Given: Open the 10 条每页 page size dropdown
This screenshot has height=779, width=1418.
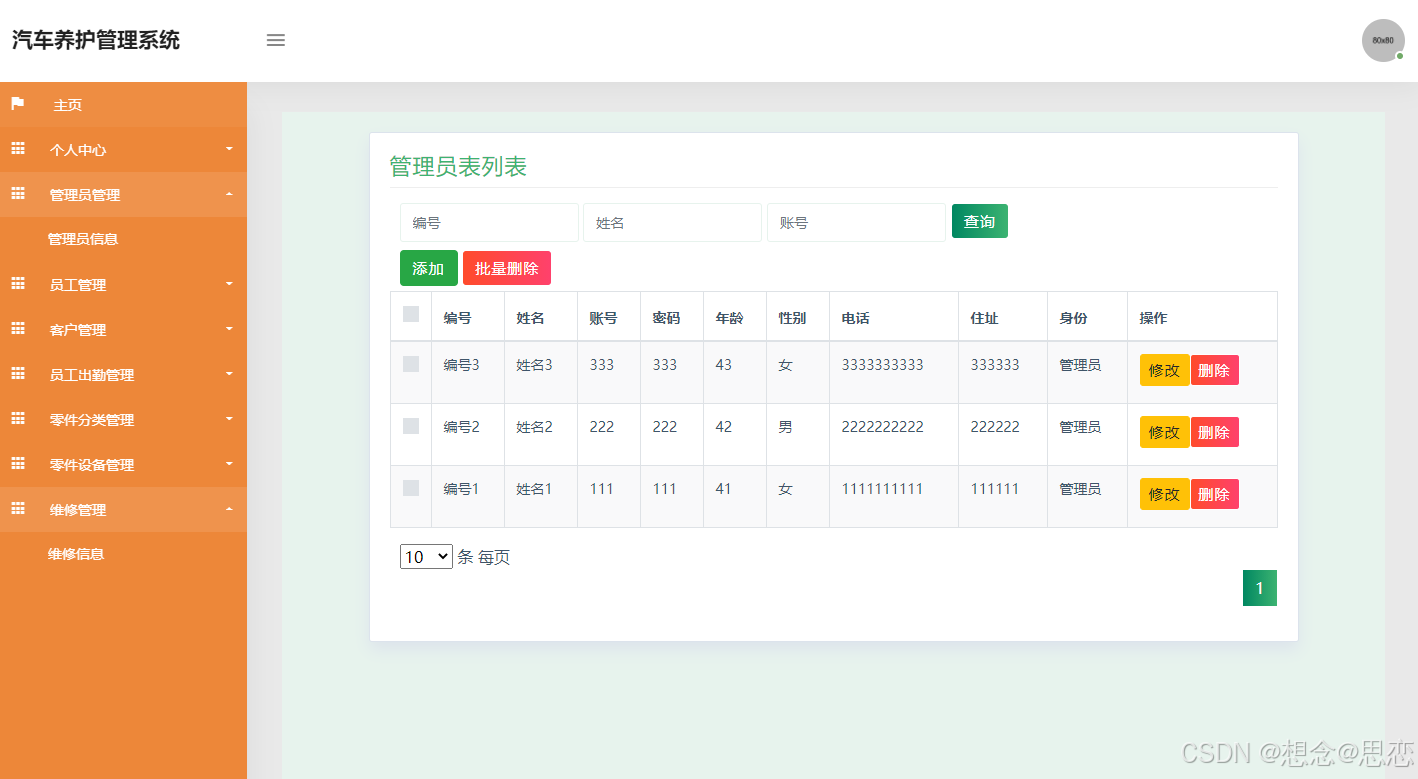Looking at the screenshot, I should [426, 557].
